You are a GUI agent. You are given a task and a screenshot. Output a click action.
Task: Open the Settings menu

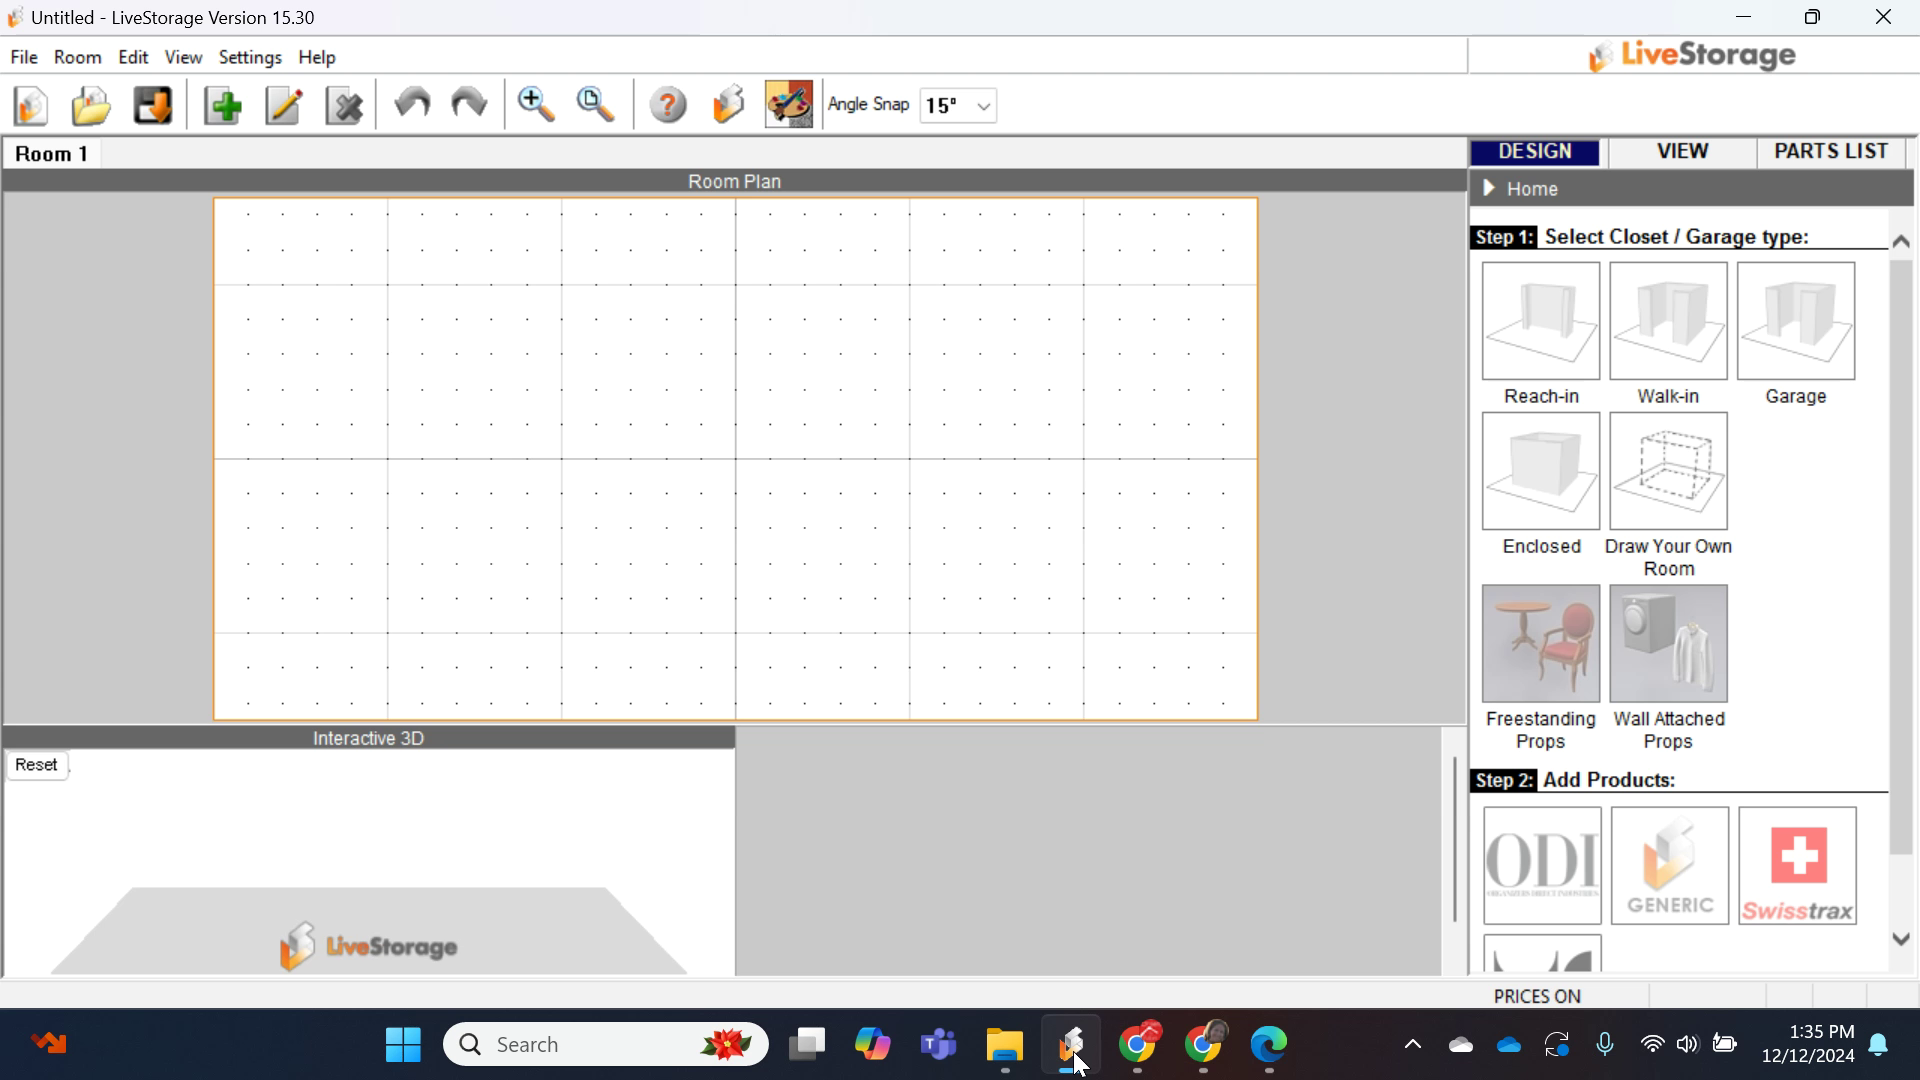point(250,57)
